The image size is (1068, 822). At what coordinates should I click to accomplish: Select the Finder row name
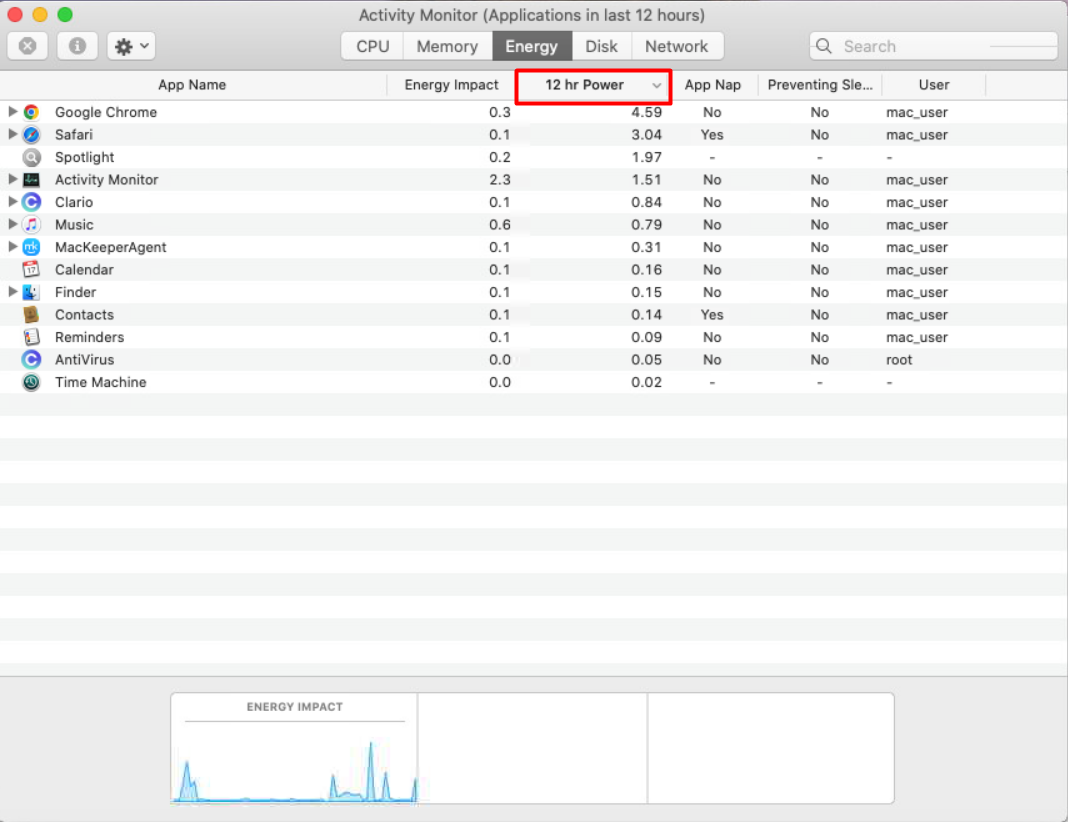pyautogui.click(x=76, y=292)
